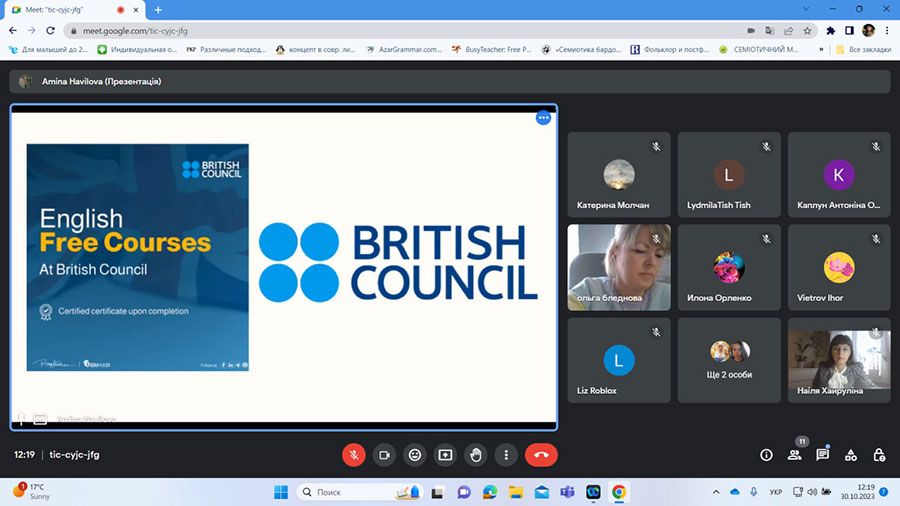This screenshot has height=506, width=900.
Task: Go forward in browser history
Action: (x=32, y=30)
